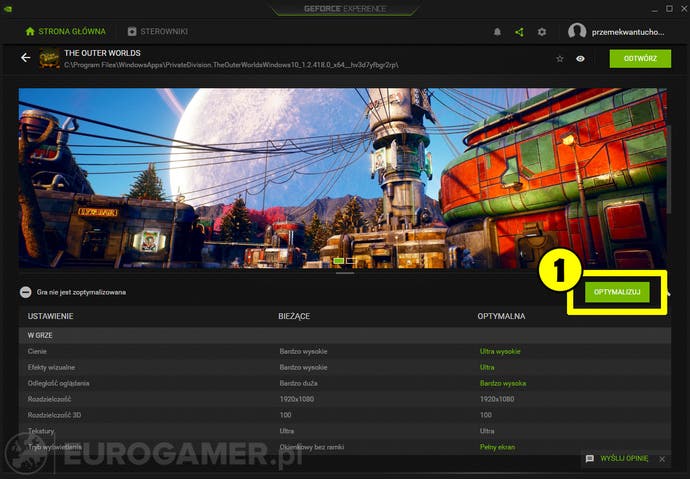Click the OPTYMALNA column header
The width and height of the screenshot is (690, 479).
click(501, 316)
